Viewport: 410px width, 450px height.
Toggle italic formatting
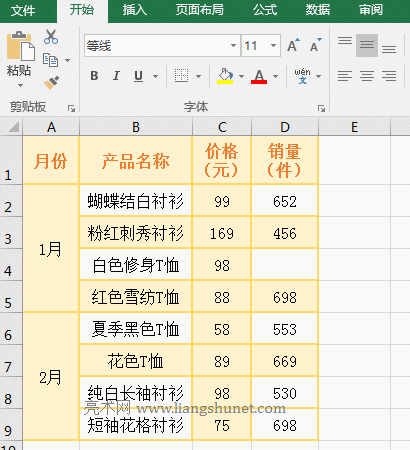click(116, 76)
